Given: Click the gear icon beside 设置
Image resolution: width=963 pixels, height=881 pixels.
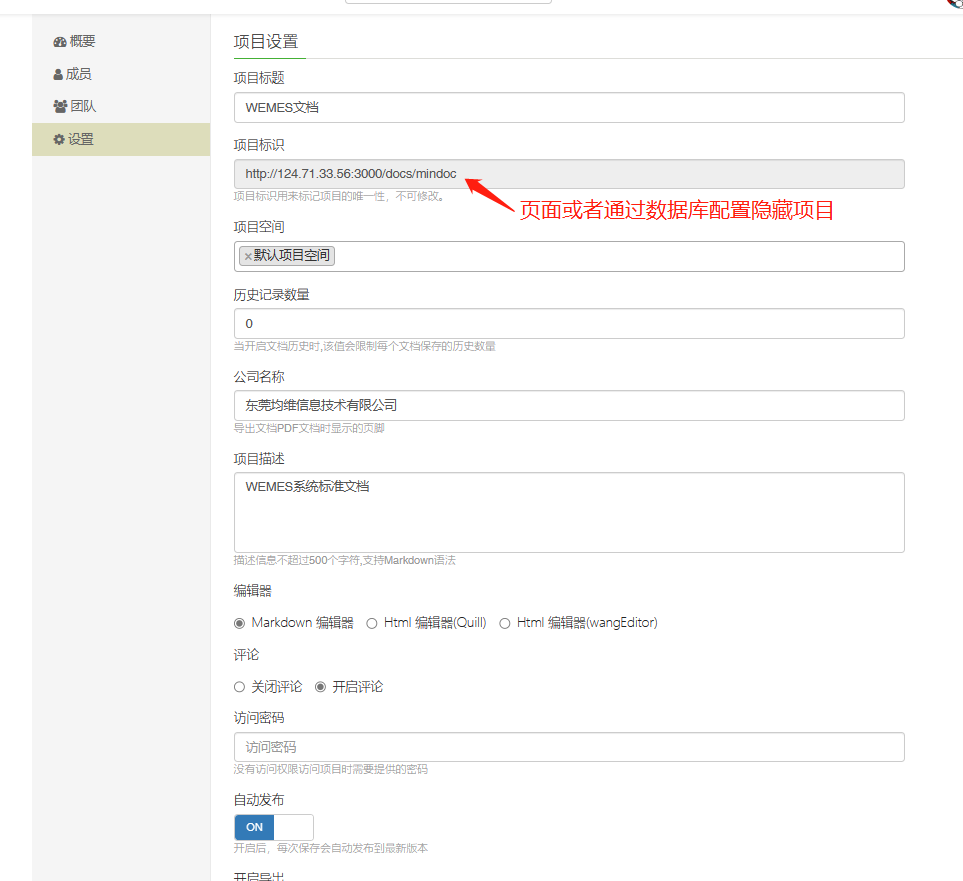Looking at the screenshot, I should click(59, 139).
